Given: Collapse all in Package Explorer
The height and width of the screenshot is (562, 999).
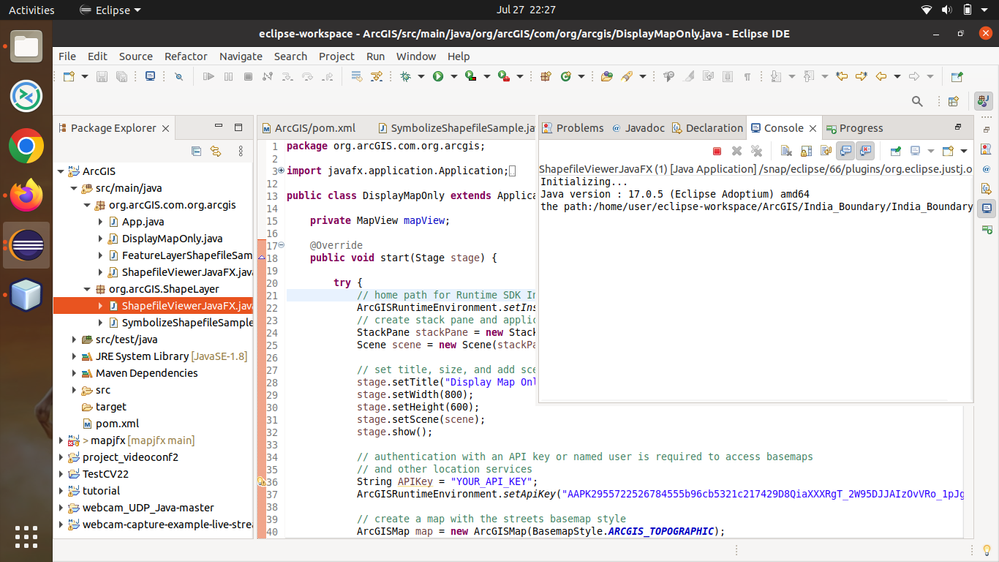Looking at the screenshot, I should 196,151.
